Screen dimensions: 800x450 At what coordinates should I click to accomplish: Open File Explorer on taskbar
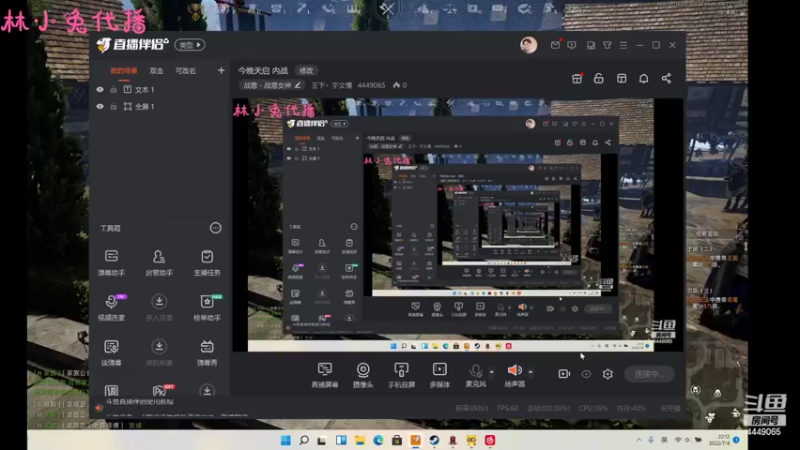click(360, 440)
